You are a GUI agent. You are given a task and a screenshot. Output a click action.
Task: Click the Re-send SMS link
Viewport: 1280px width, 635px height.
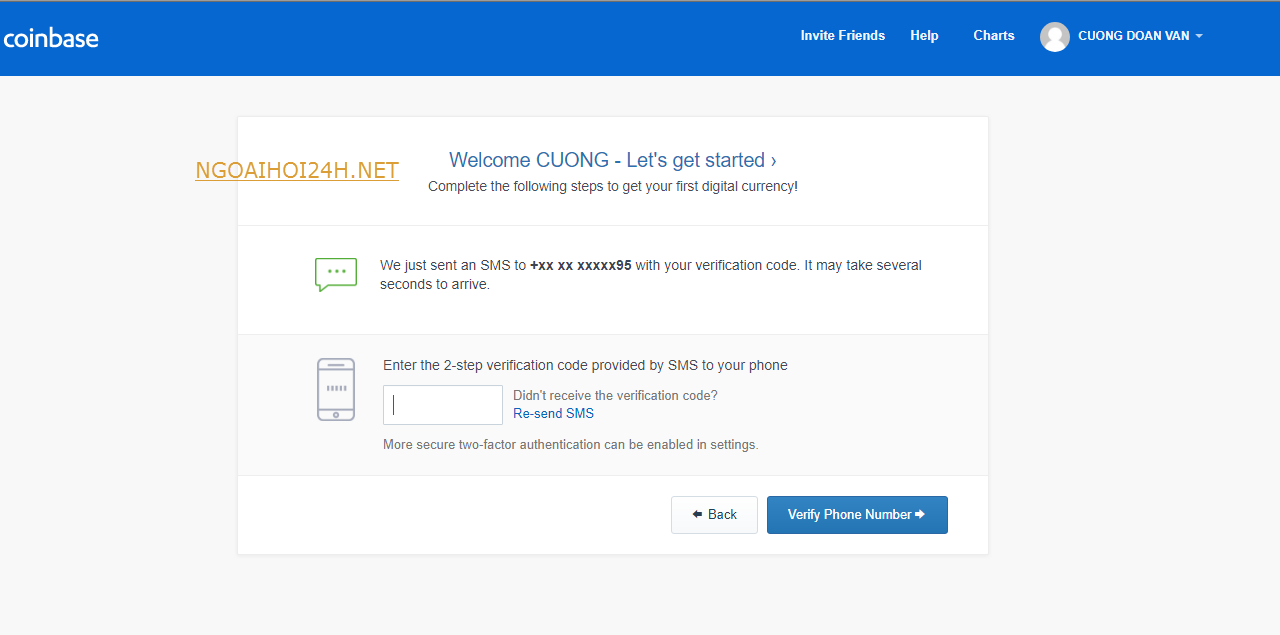(553, 413)
